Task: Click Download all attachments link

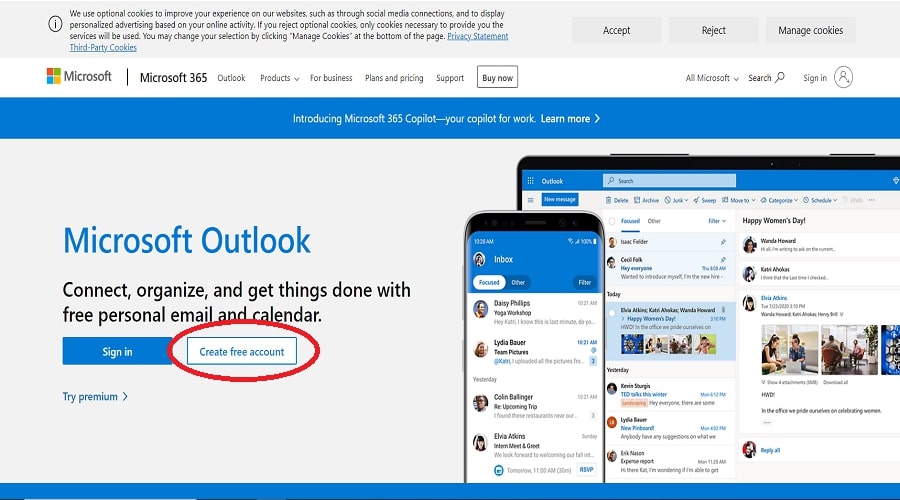Action: [835, 382]
